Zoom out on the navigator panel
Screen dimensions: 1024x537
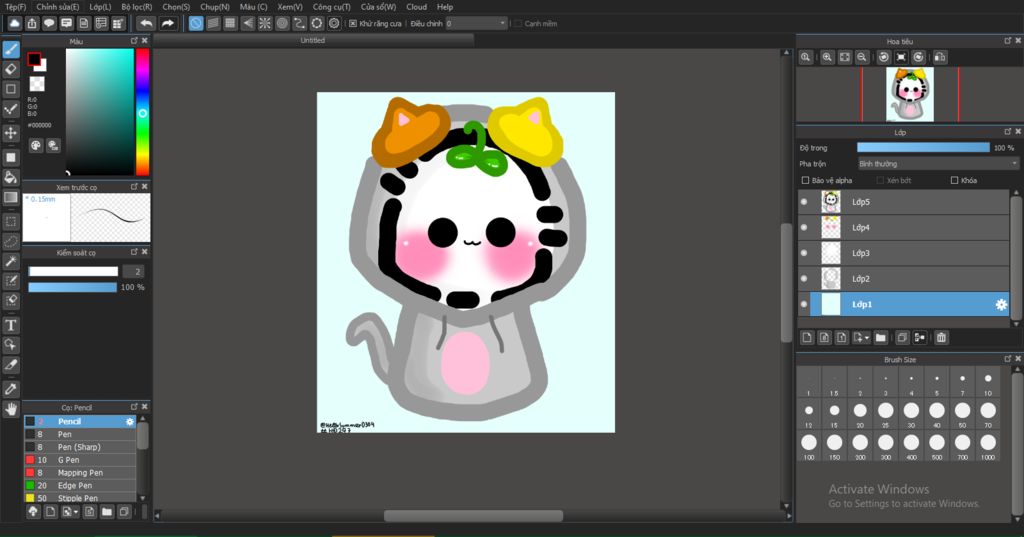pos(862,57)
